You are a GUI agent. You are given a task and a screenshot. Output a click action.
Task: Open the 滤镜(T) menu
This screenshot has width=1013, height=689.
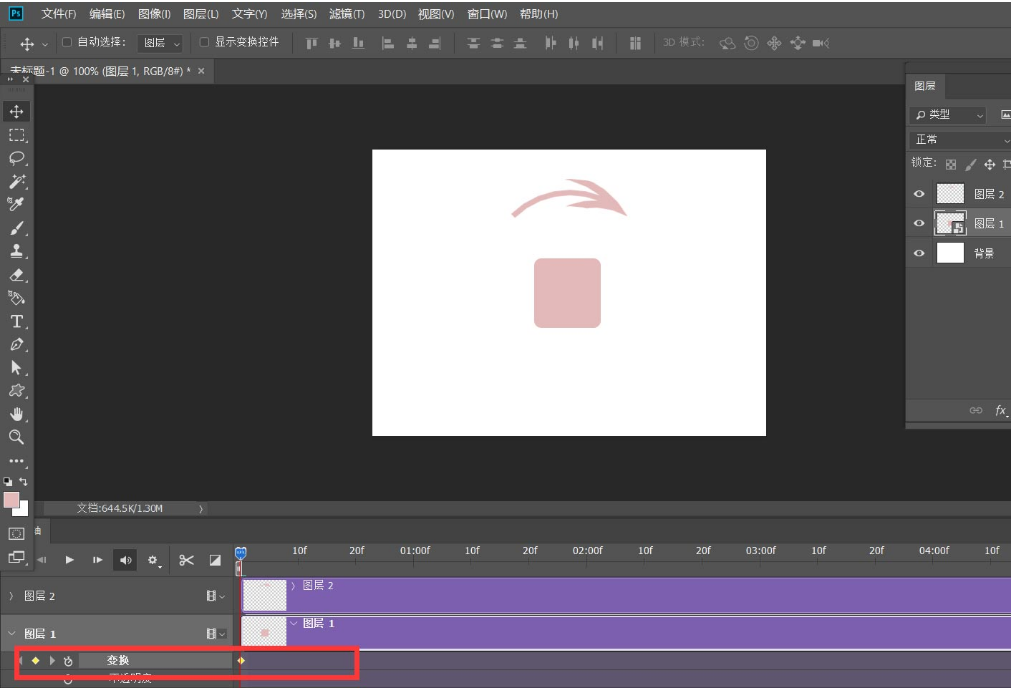[x=347, y=14]
